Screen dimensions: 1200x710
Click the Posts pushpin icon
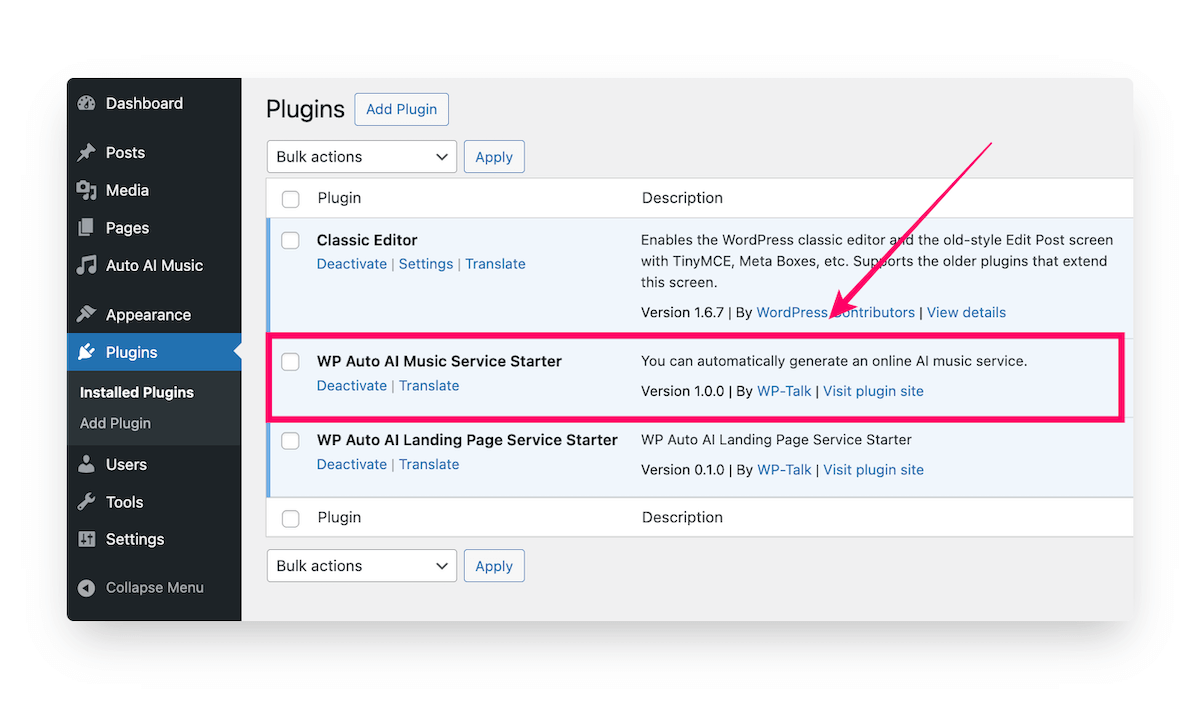pyautogui.click(x=87, y=152)
